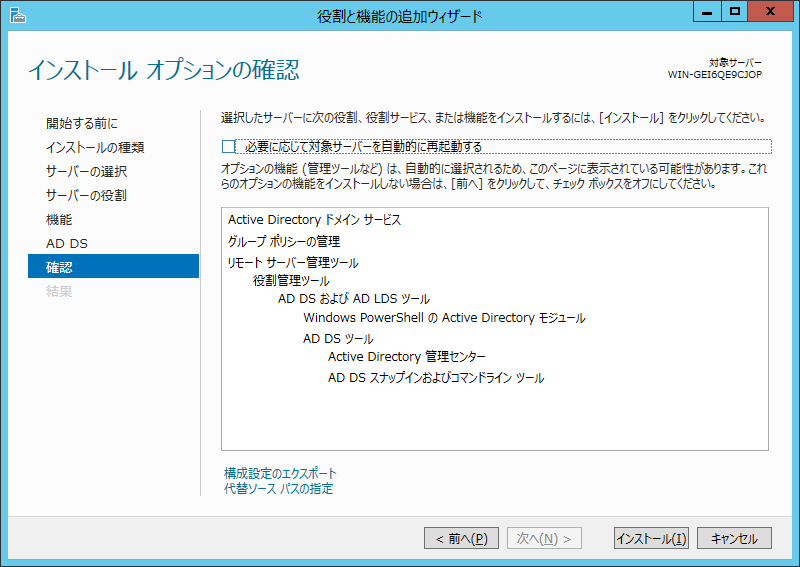This screenshot has width=800, height=567.
Task: Minimize the wizard window
Action: [x=707, y=12]
